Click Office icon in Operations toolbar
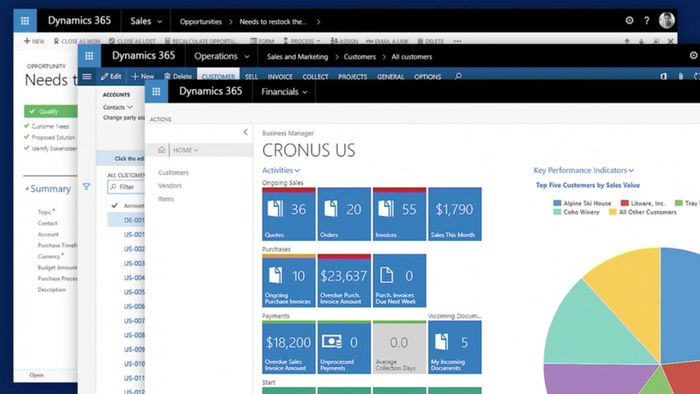This screenshot has height=394, width=700. (663, 76)
